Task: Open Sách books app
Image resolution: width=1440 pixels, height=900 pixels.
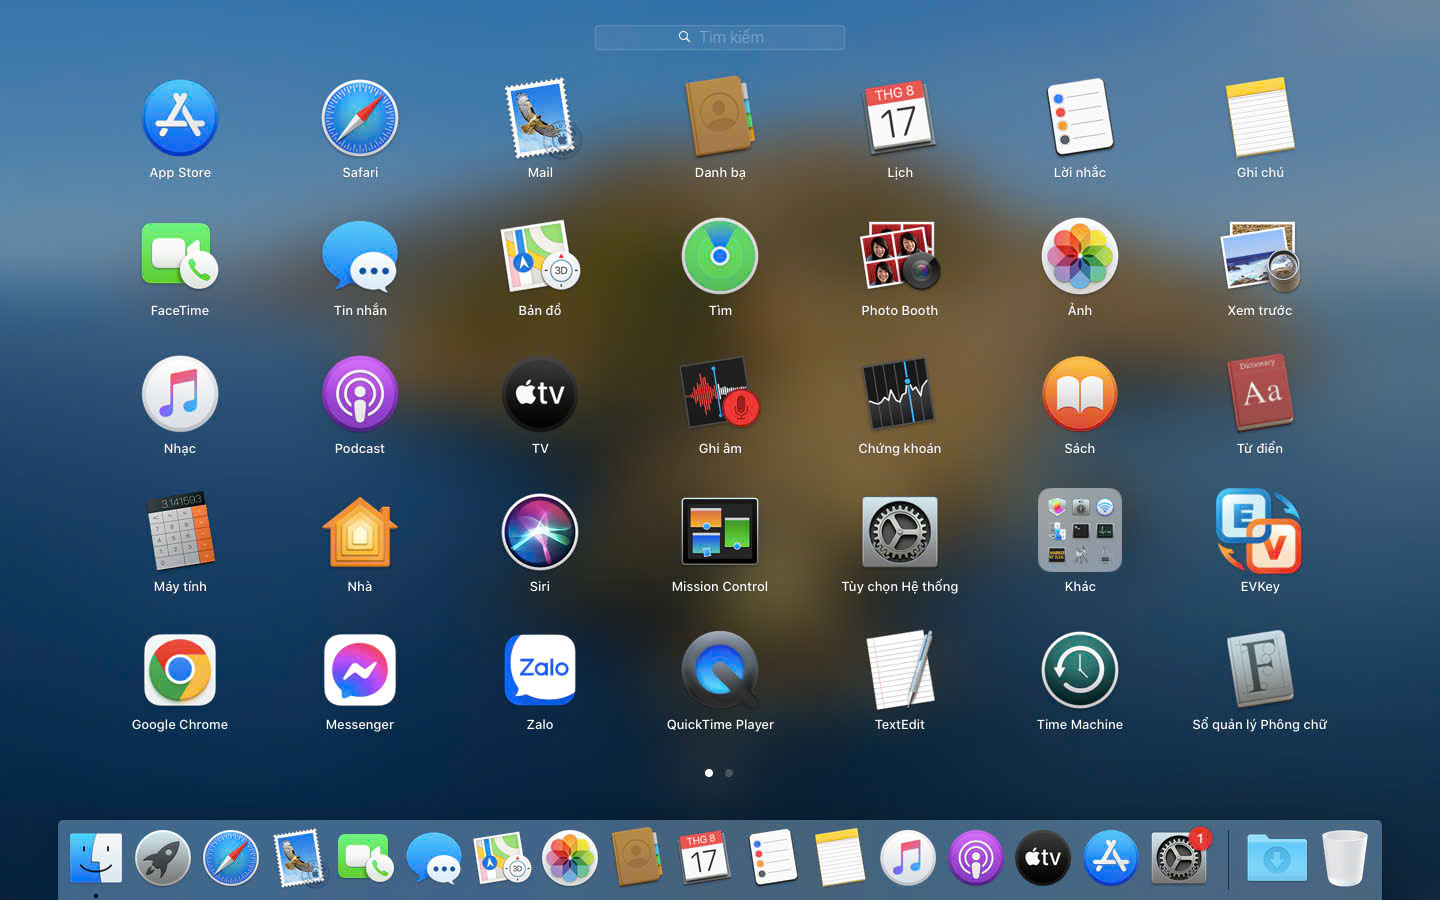Action: [1080, 394]
